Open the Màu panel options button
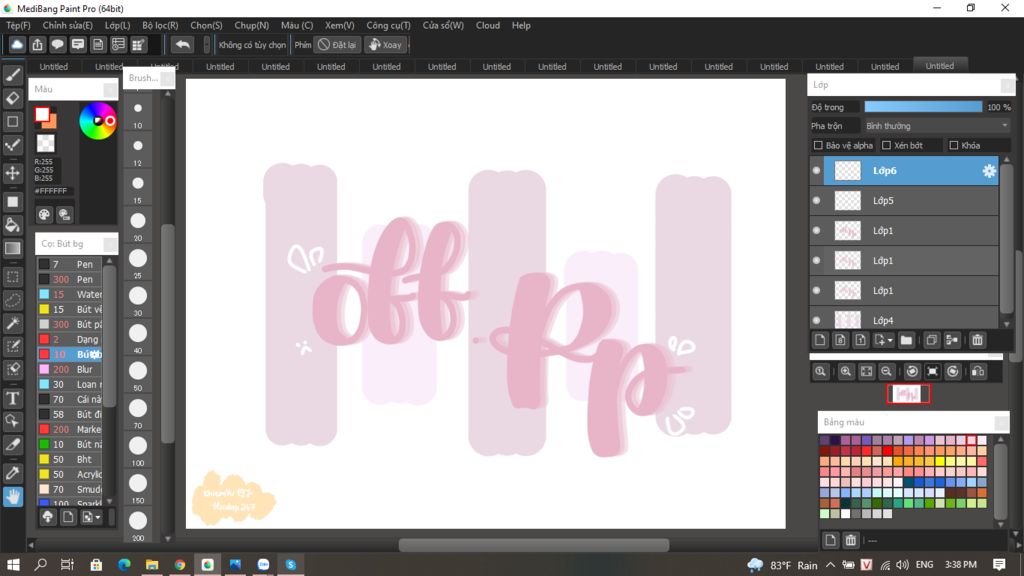 tap(110, 89)
